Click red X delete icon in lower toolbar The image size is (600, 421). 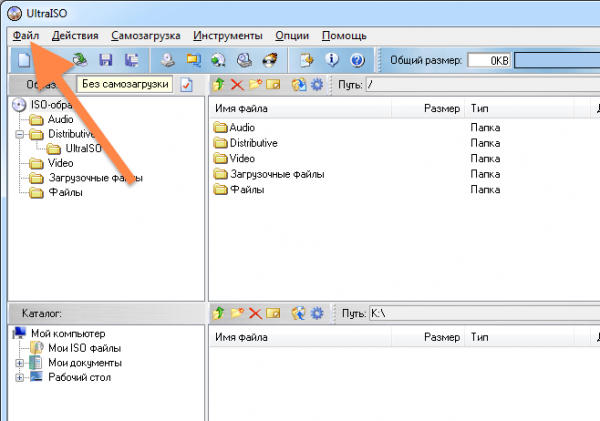[x=255, y=313]
